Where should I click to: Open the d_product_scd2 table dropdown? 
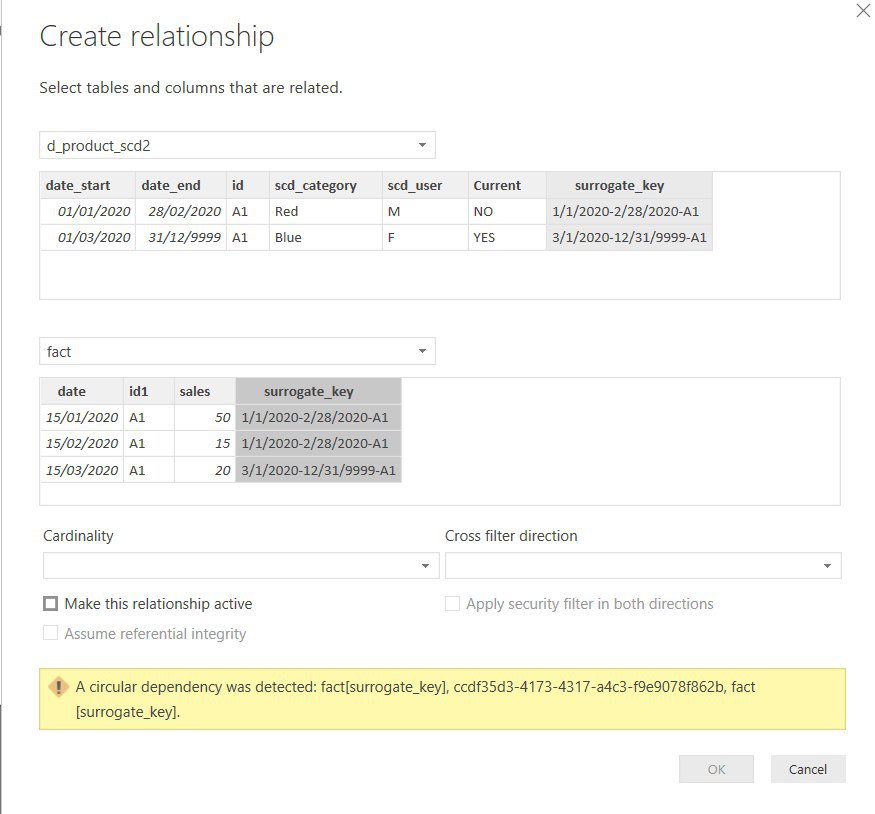pyautogui.click(x=237, y=145)
